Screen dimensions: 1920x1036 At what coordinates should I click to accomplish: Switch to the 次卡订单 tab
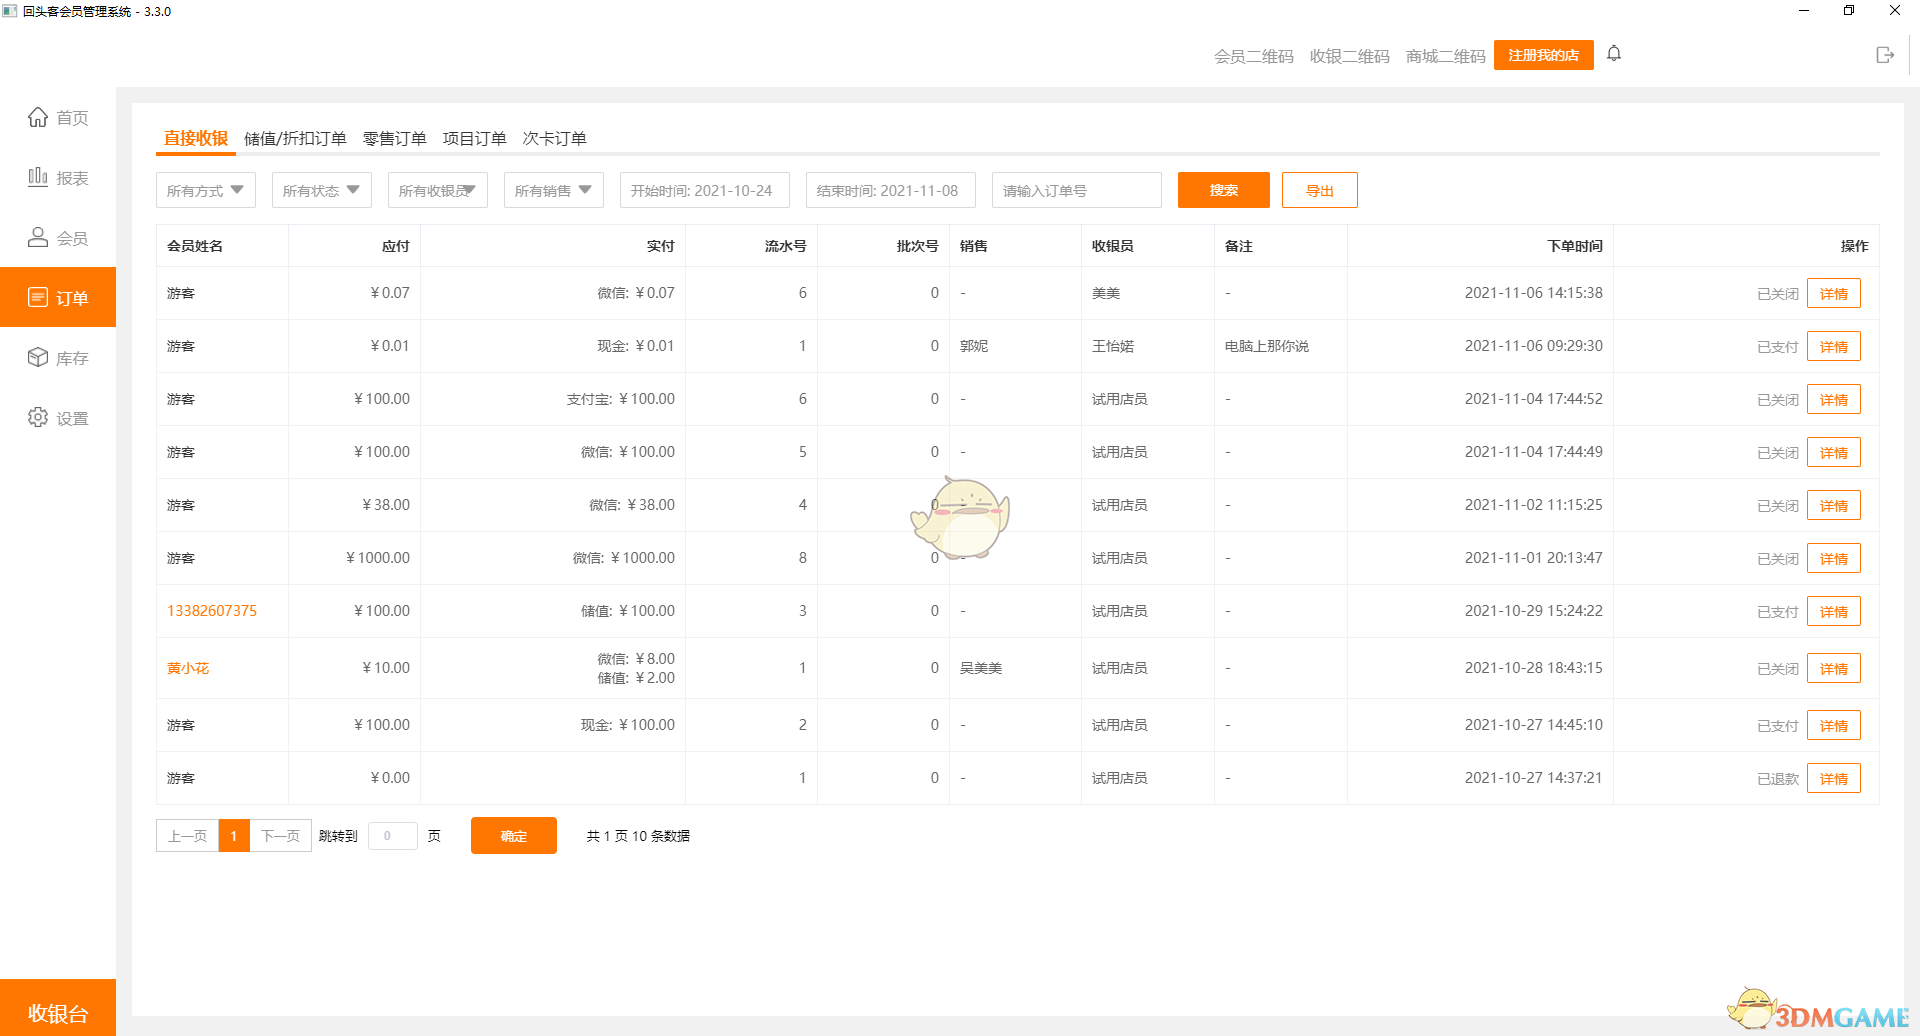(x=555, y=138)
